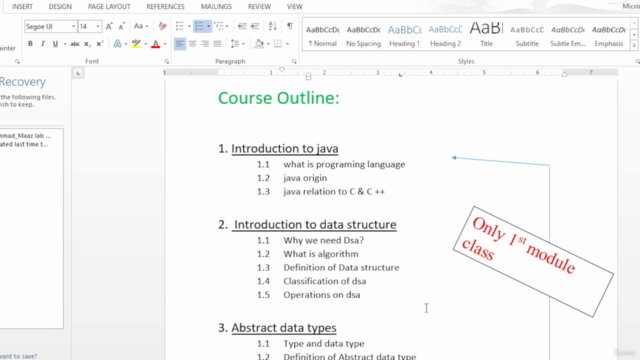Apply the Title style
The height and width of the screenshot is (360, 640).
486,35
